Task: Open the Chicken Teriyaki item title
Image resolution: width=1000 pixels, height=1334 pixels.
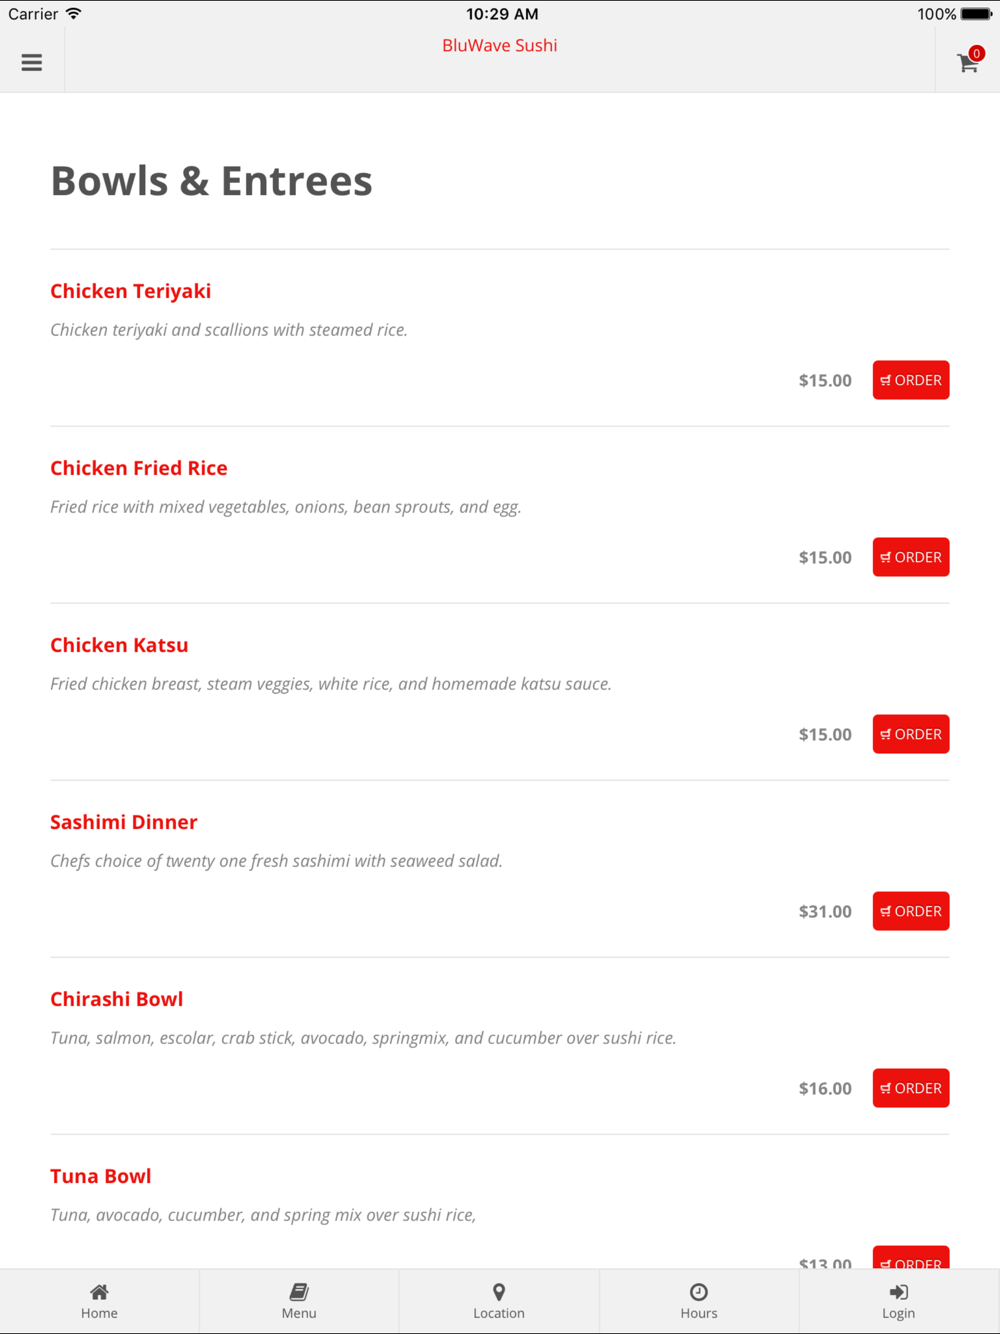Action: coord(131,291)
